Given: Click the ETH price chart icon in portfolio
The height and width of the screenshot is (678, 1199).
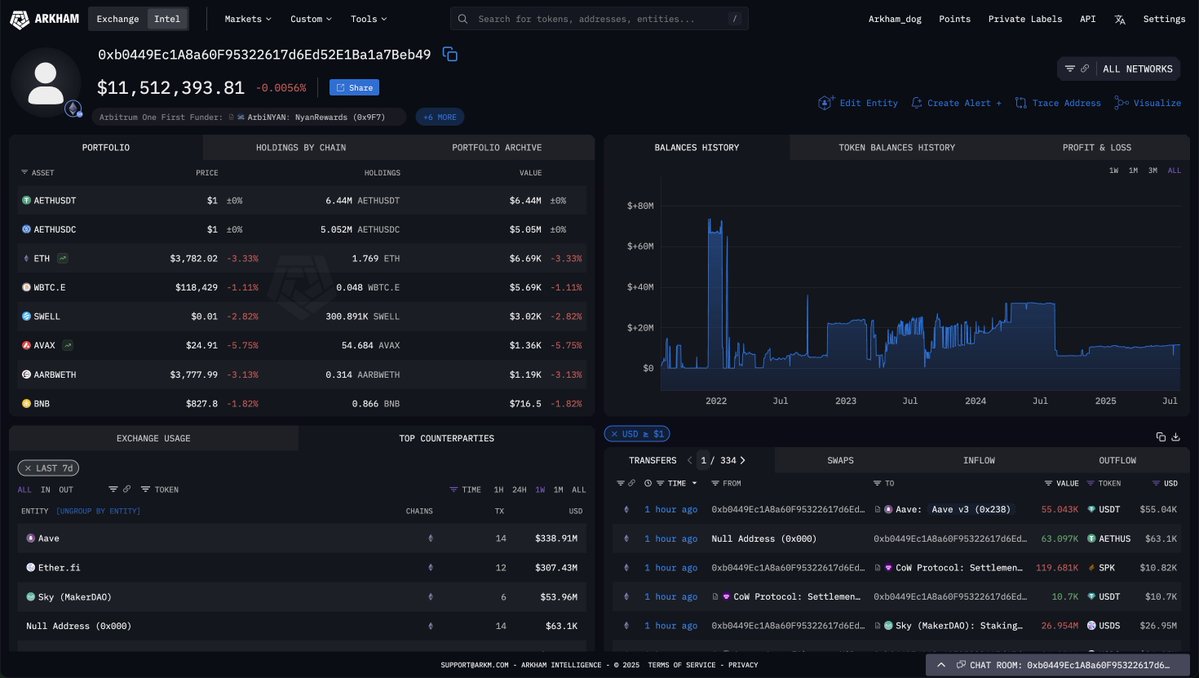Looking at the screenshot, I should tap(63, 258).
